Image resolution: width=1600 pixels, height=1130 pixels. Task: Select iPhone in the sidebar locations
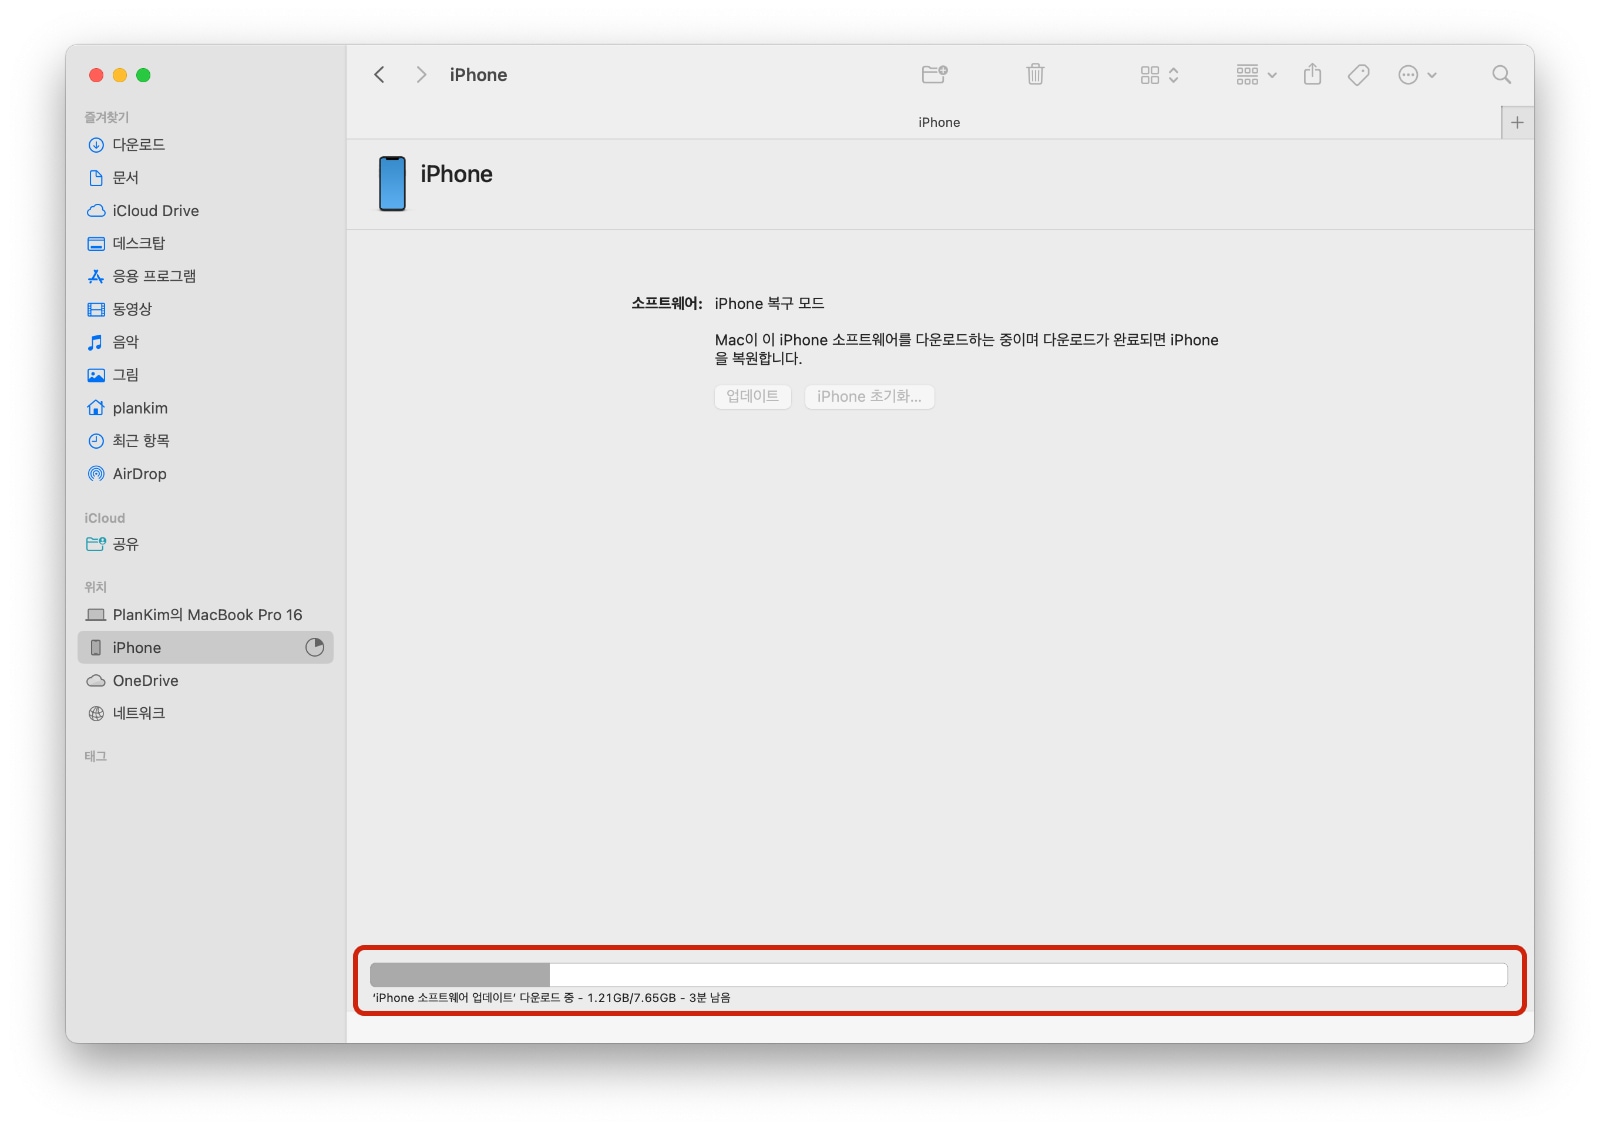tap(205, 648)
